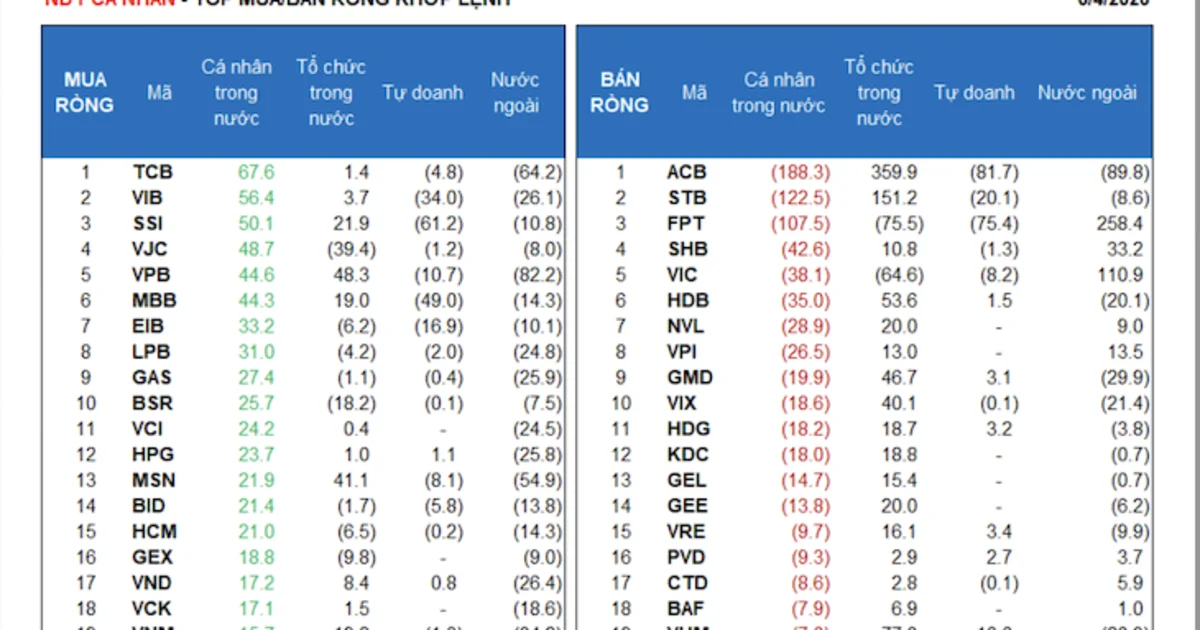Click the 258.4 foreign value for FPT
Viewport: 1200px width, 630px height.
(x=1118, y=224)
